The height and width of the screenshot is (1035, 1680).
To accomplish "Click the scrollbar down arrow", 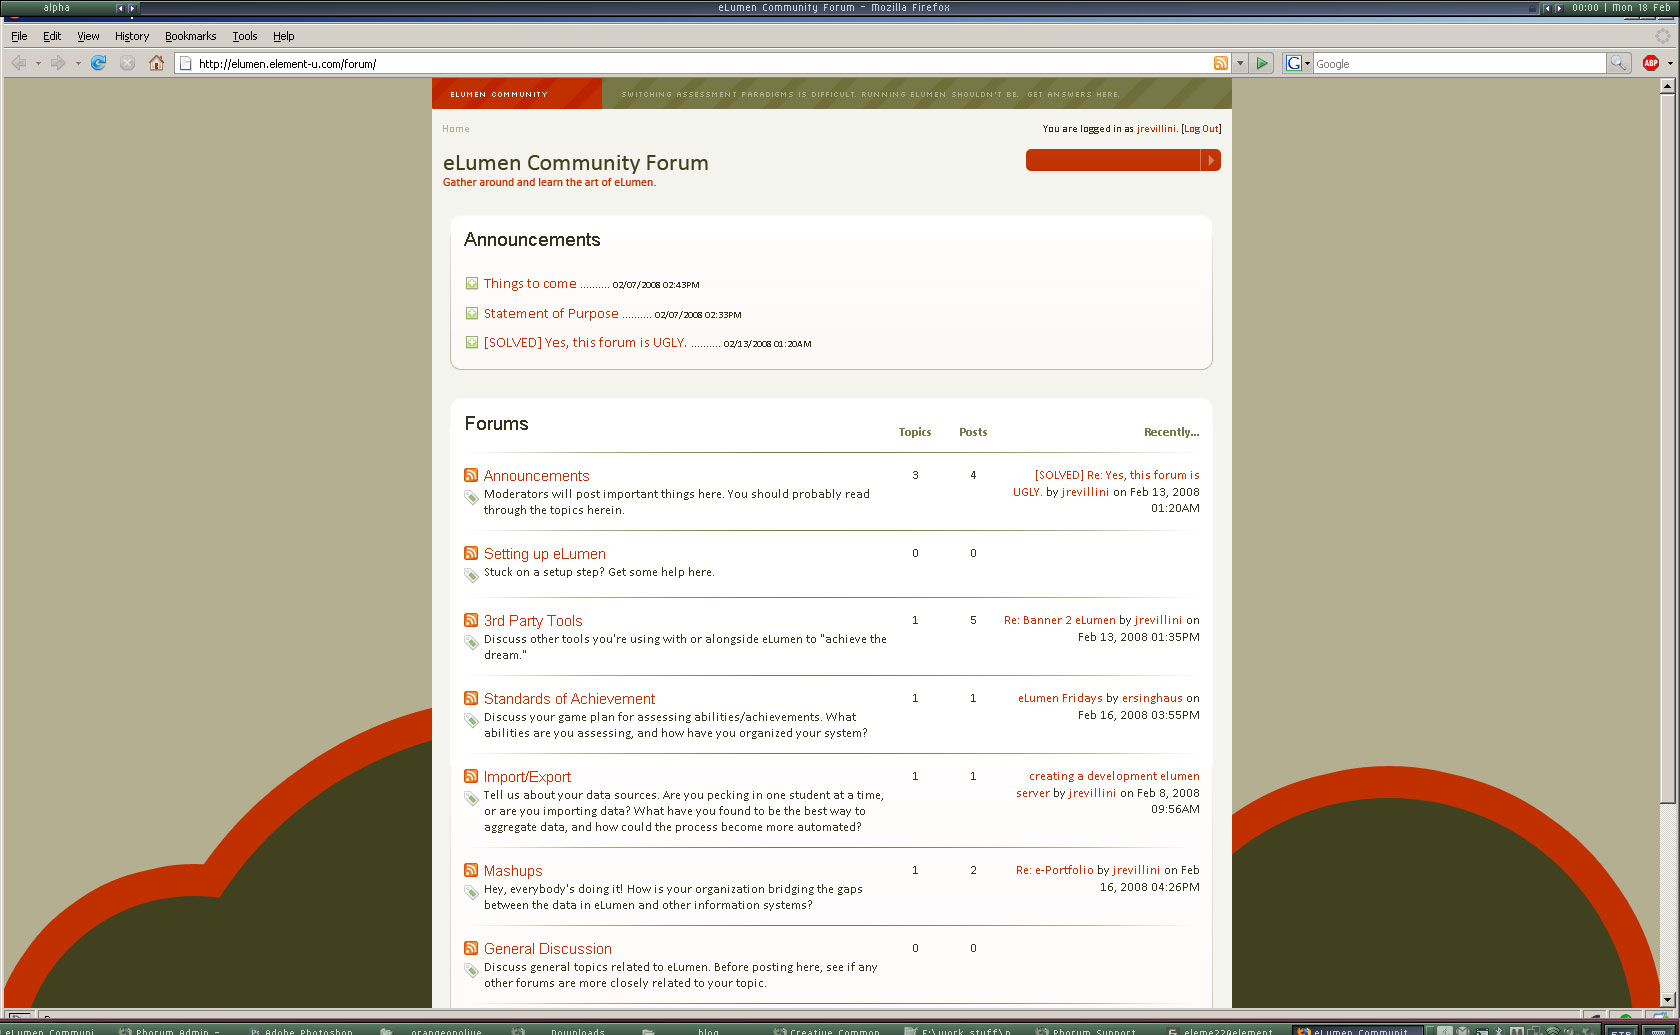I will [x=1667, y=999].
